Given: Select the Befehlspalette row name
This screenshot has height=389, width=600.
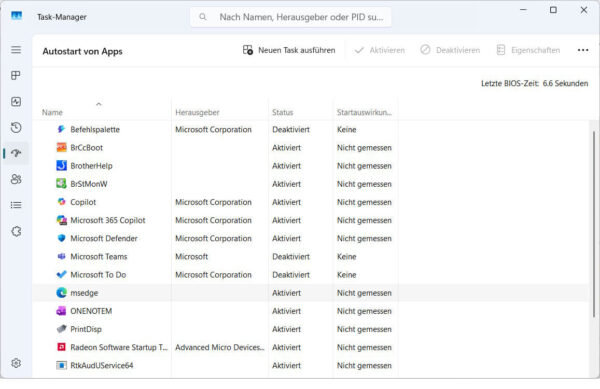Looking at the screenshot, I should (95, 129).
